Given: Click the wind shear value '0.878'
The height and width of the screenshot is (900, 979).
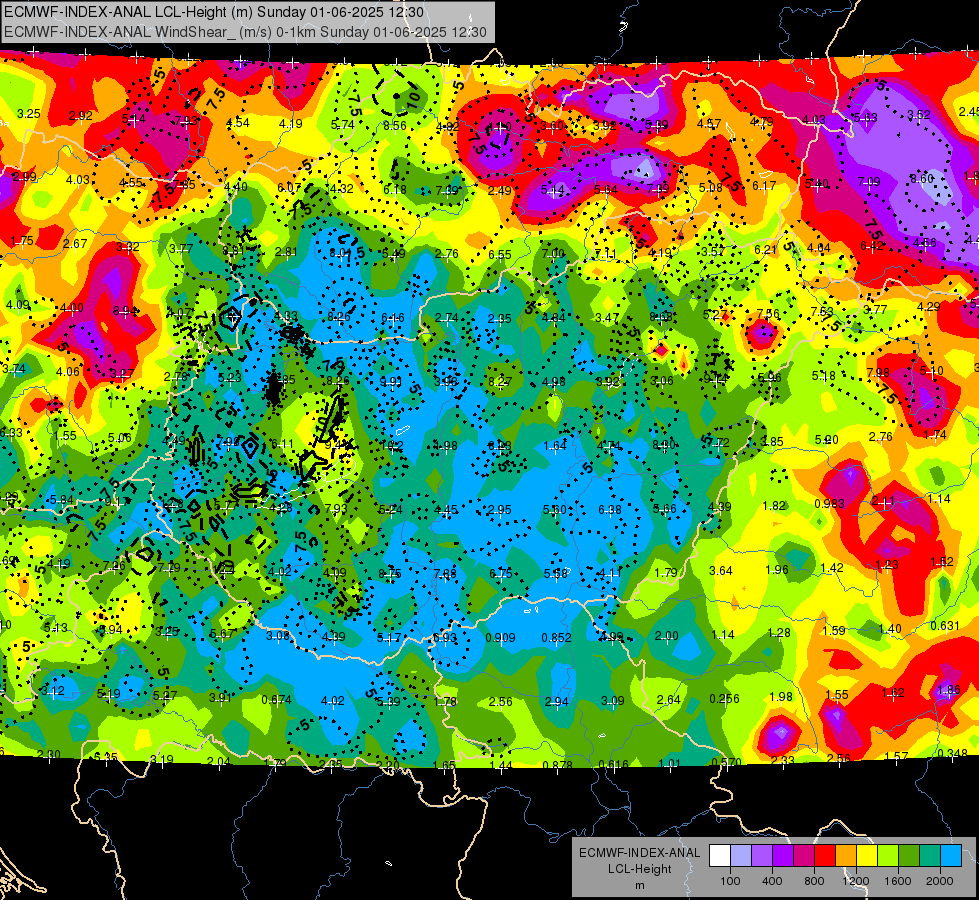Looking at the screenshot, I should click(558, 765).
